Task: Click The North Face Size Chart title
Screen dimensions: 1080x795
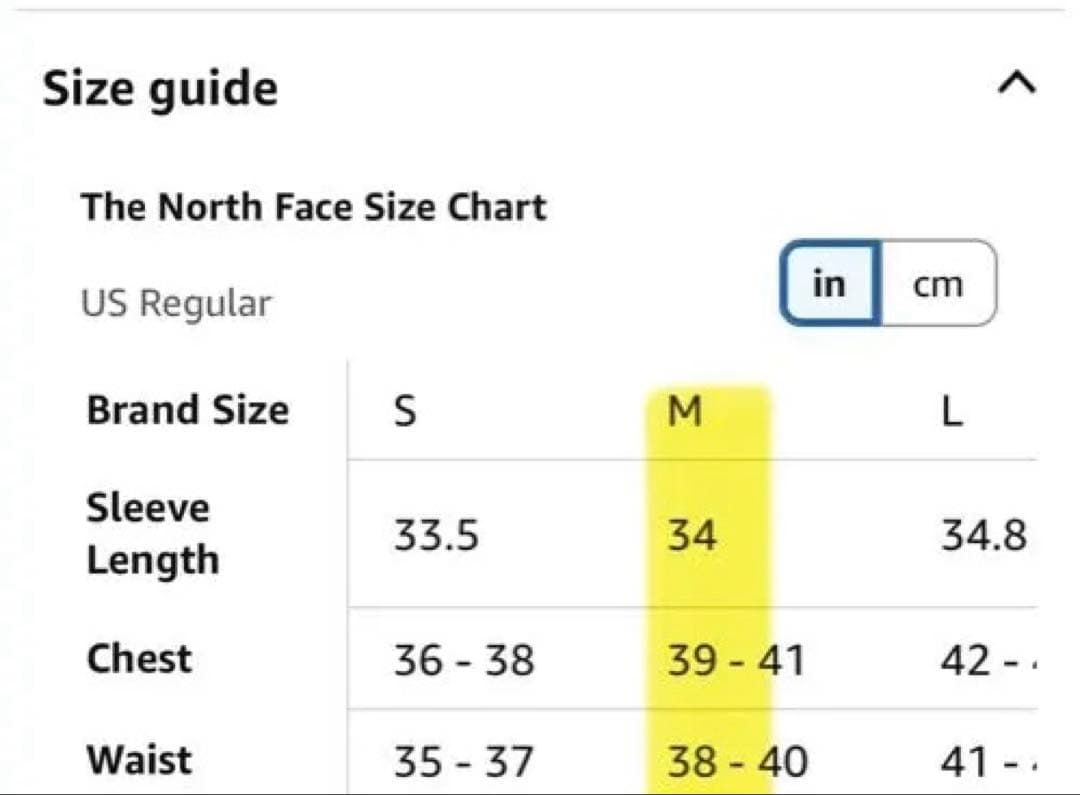Action: pyautogui.click(x=313, y=206)
